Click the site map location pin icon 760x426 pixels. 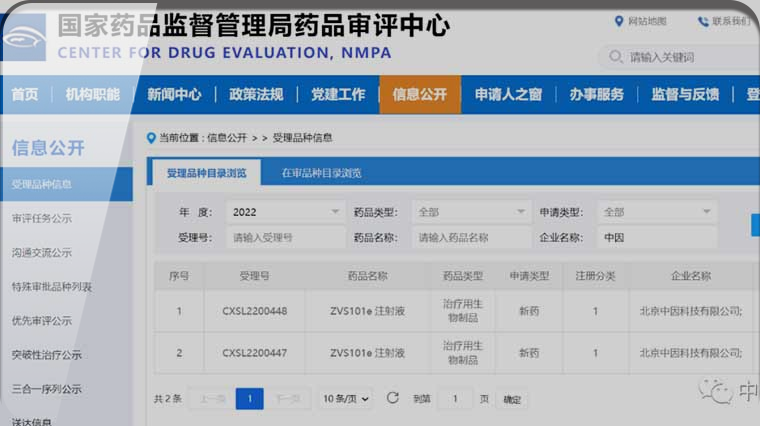point(618,21)
